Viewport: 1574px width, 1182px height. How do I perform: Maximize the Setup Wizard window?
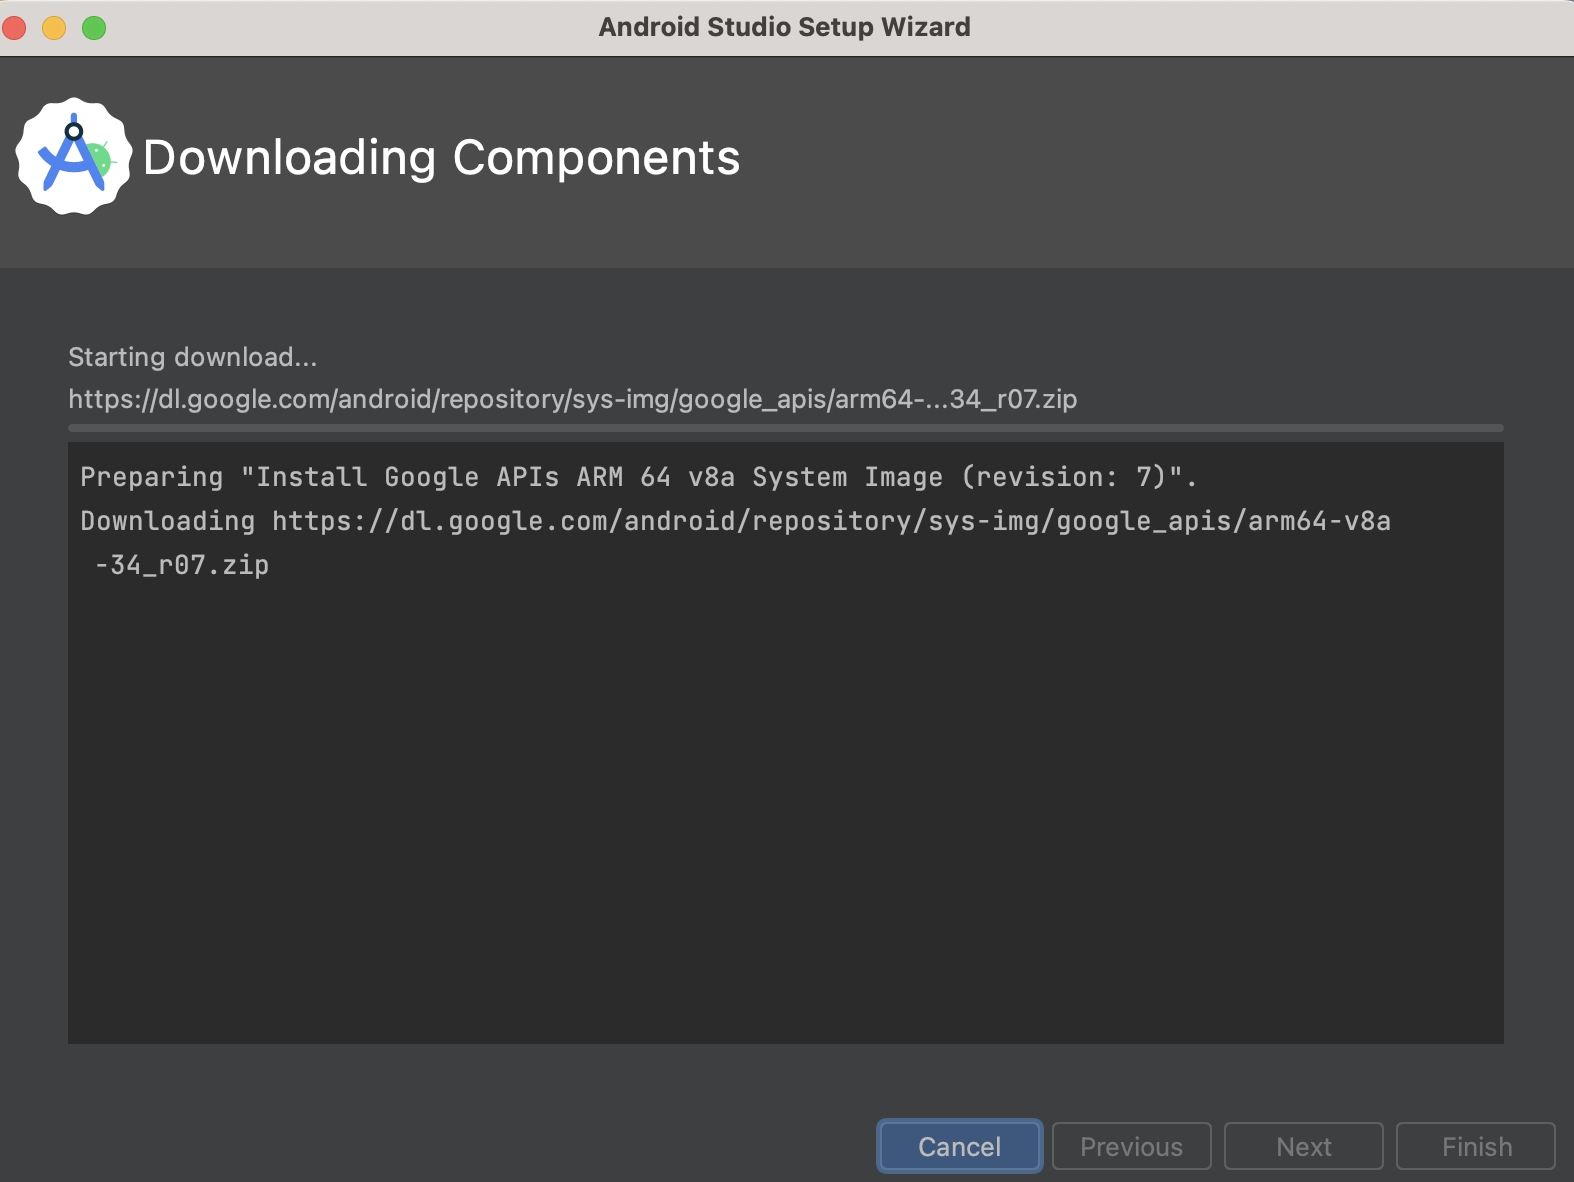pyautogui.click(x=94, y=28)
